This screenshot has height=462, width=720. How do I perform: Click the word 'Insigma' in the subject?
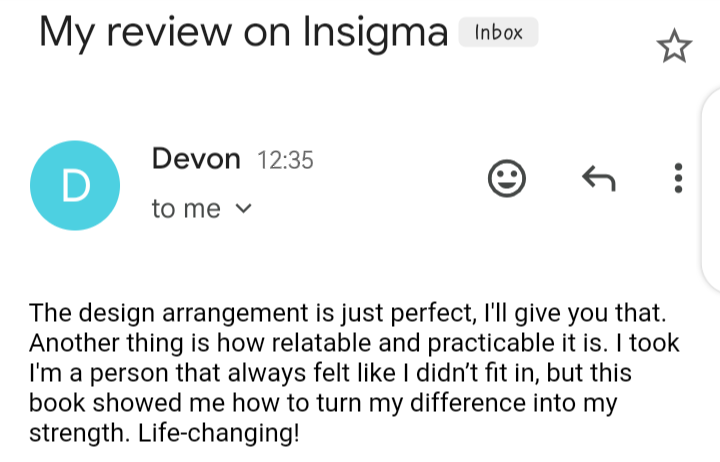click(375, 32)
